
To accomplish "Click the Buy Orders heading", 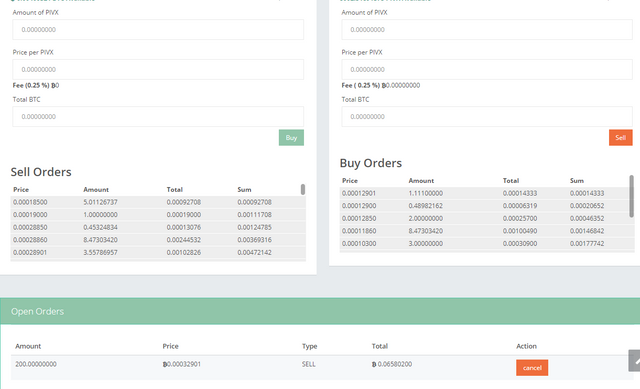I will pos(371,163).
